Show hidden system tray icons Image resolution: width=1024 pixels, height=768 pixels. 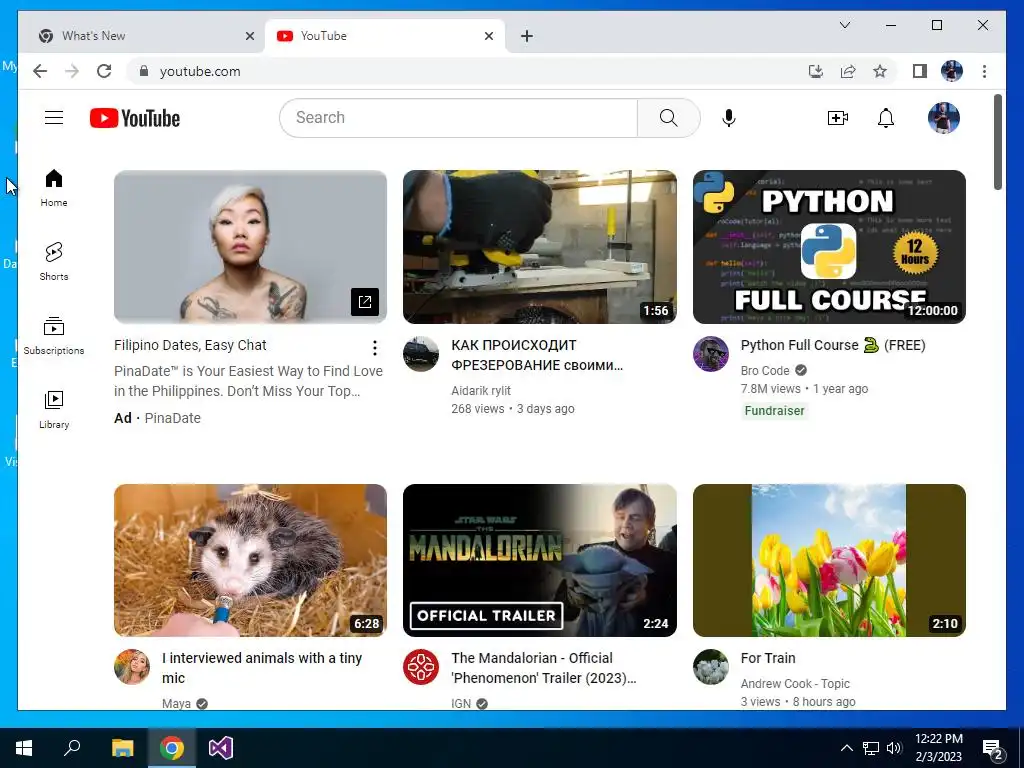click(846, 748)
